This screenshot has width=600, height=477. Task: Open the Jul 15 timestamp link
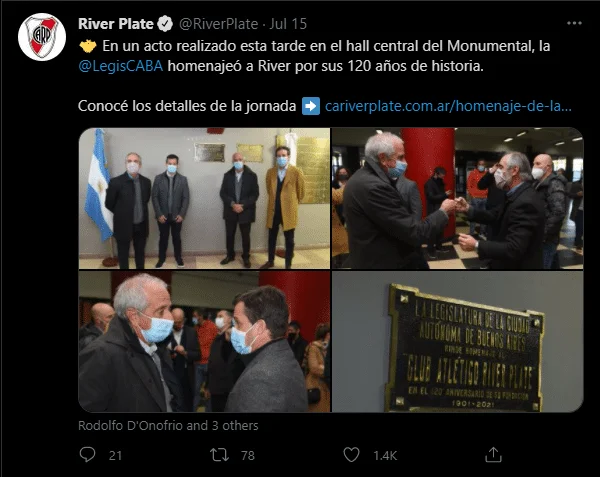pos(288,24)
